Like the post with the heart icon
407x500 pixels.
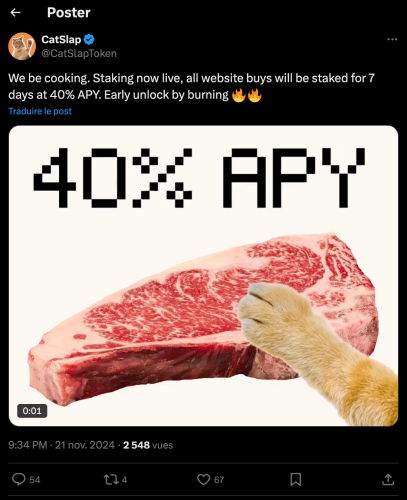(x=203, y=480)
